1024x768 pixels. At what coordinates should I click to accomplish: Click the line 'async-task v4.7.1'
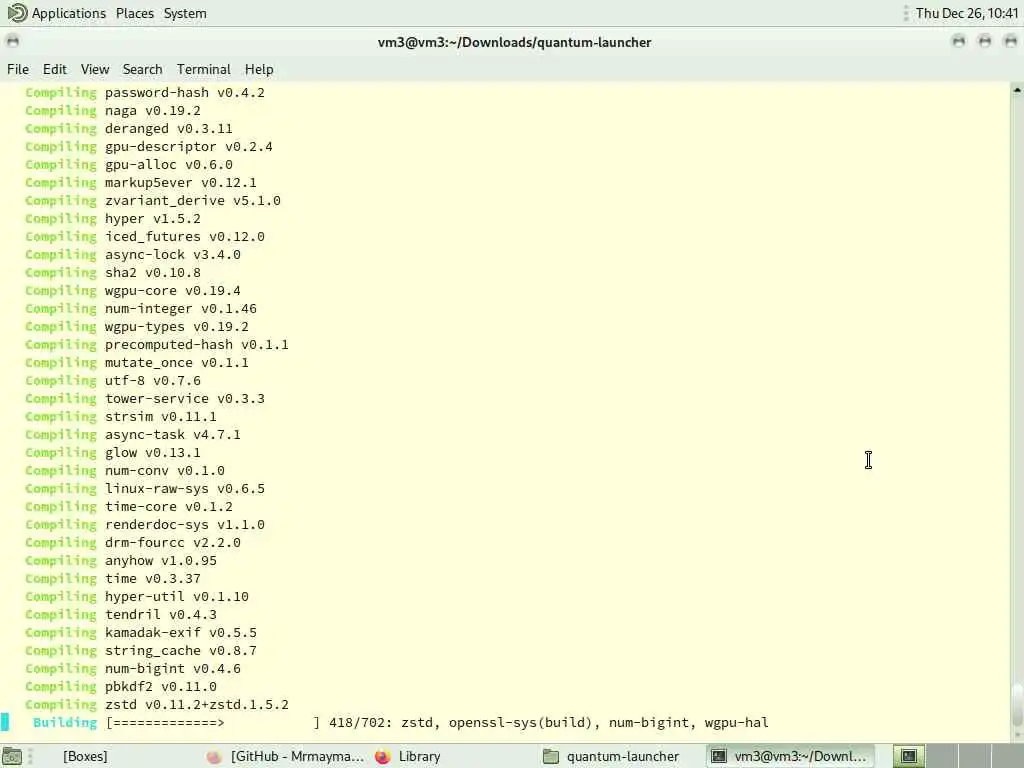click(x=172, y=434)
